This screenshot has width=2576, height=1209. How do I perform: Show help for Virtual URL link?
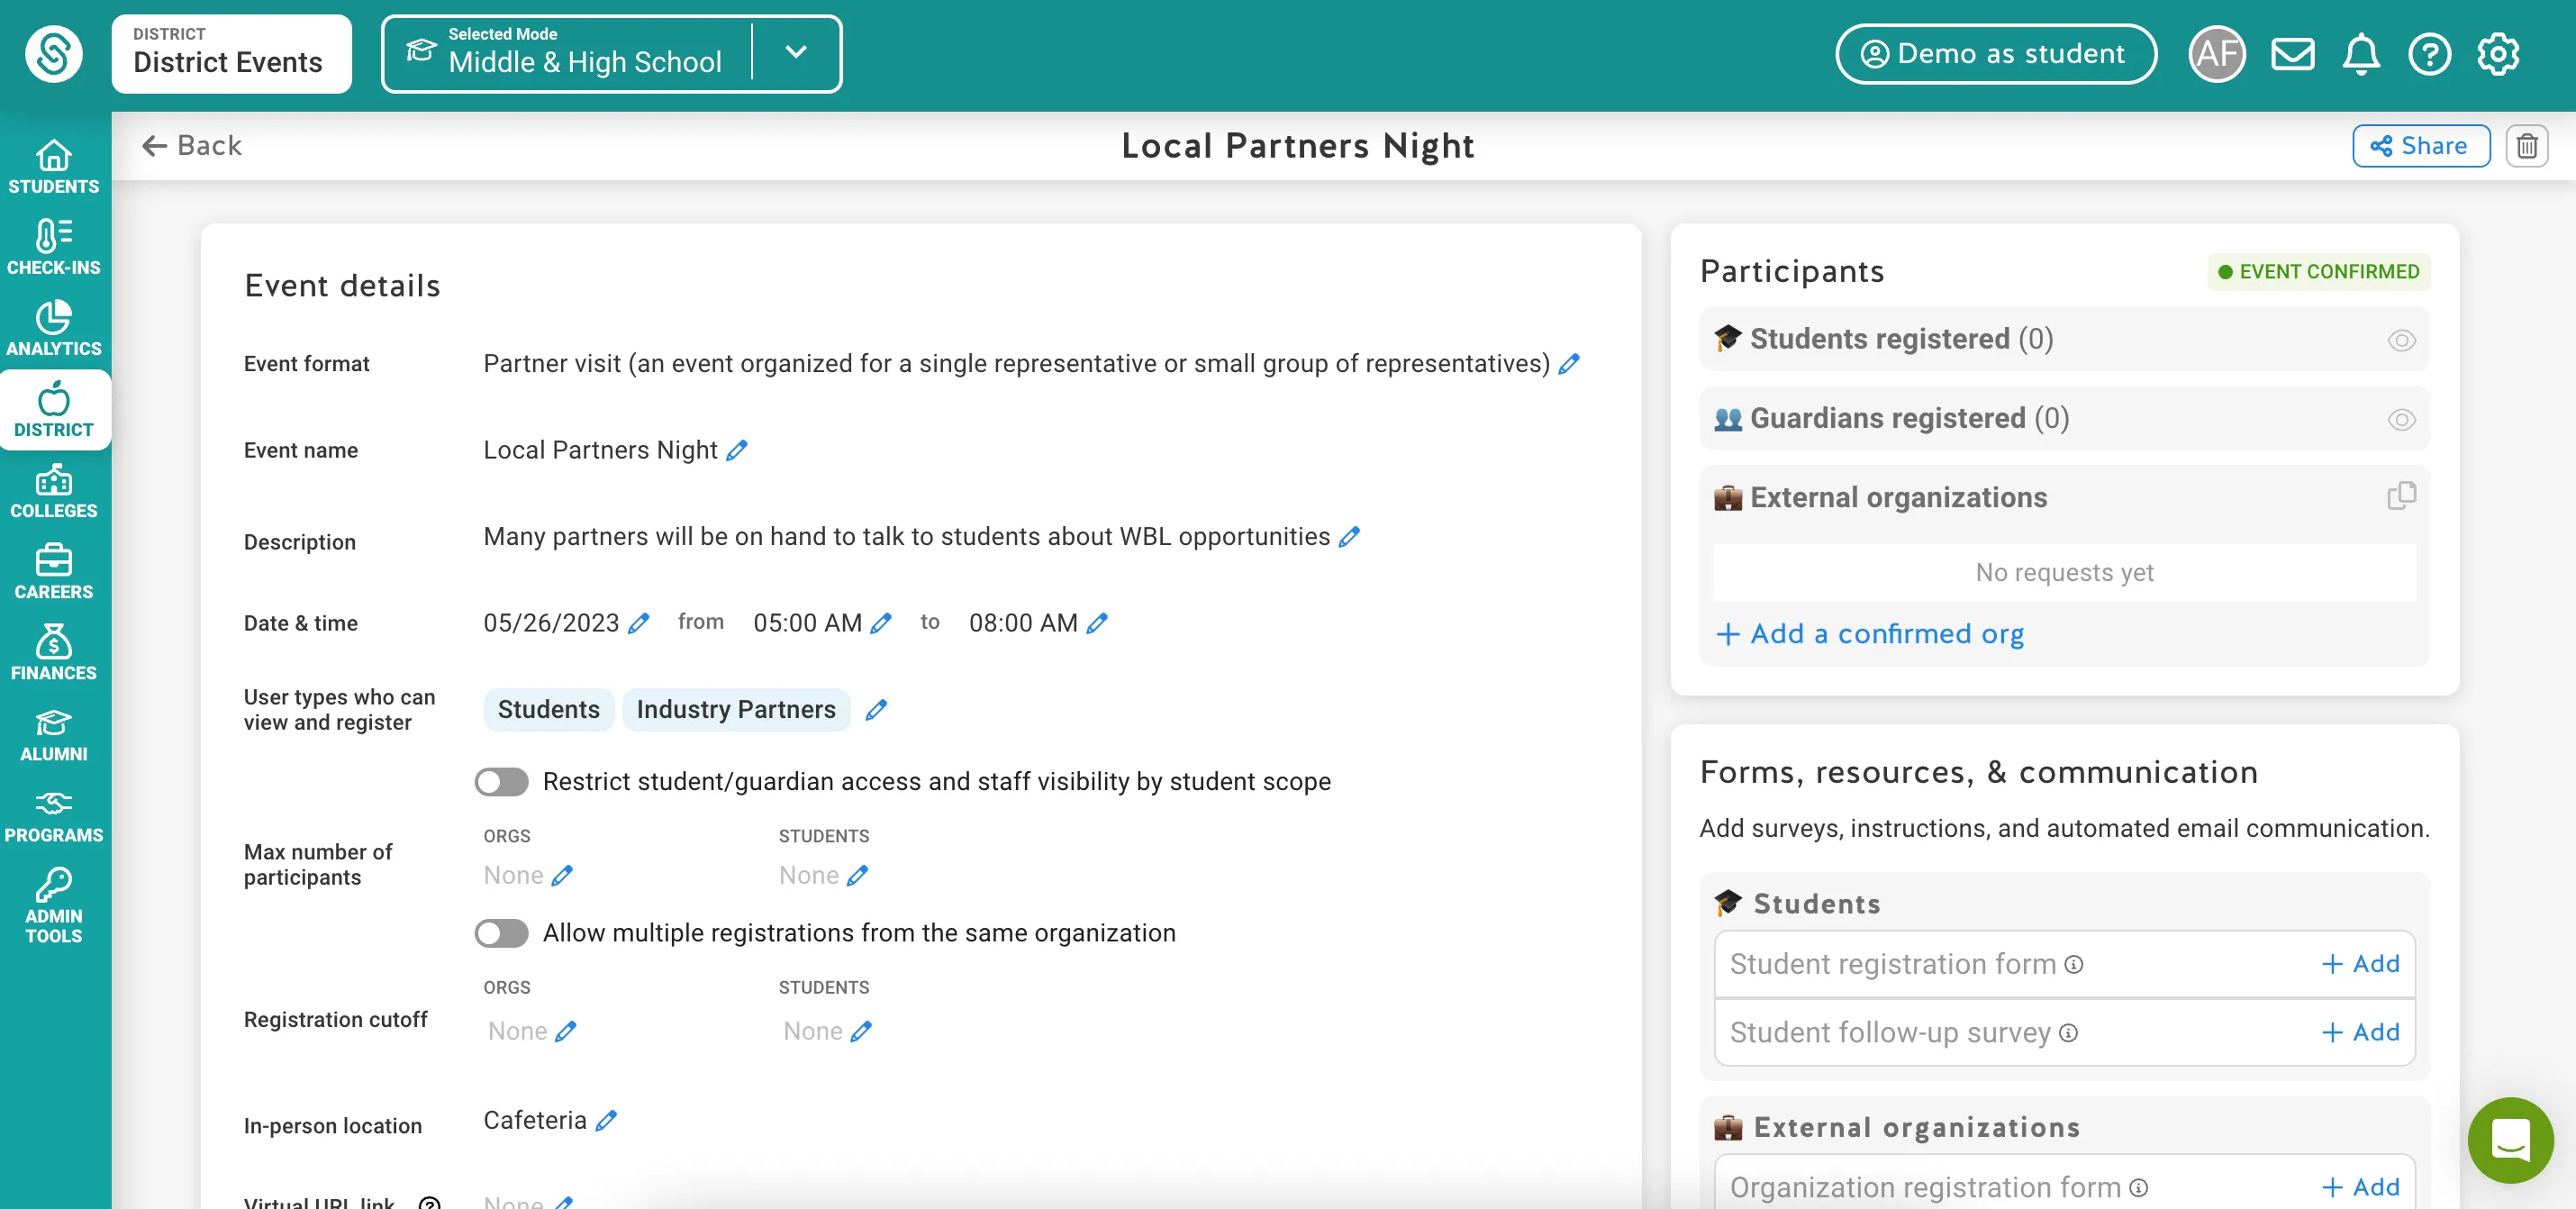[x=429, y=1202]
